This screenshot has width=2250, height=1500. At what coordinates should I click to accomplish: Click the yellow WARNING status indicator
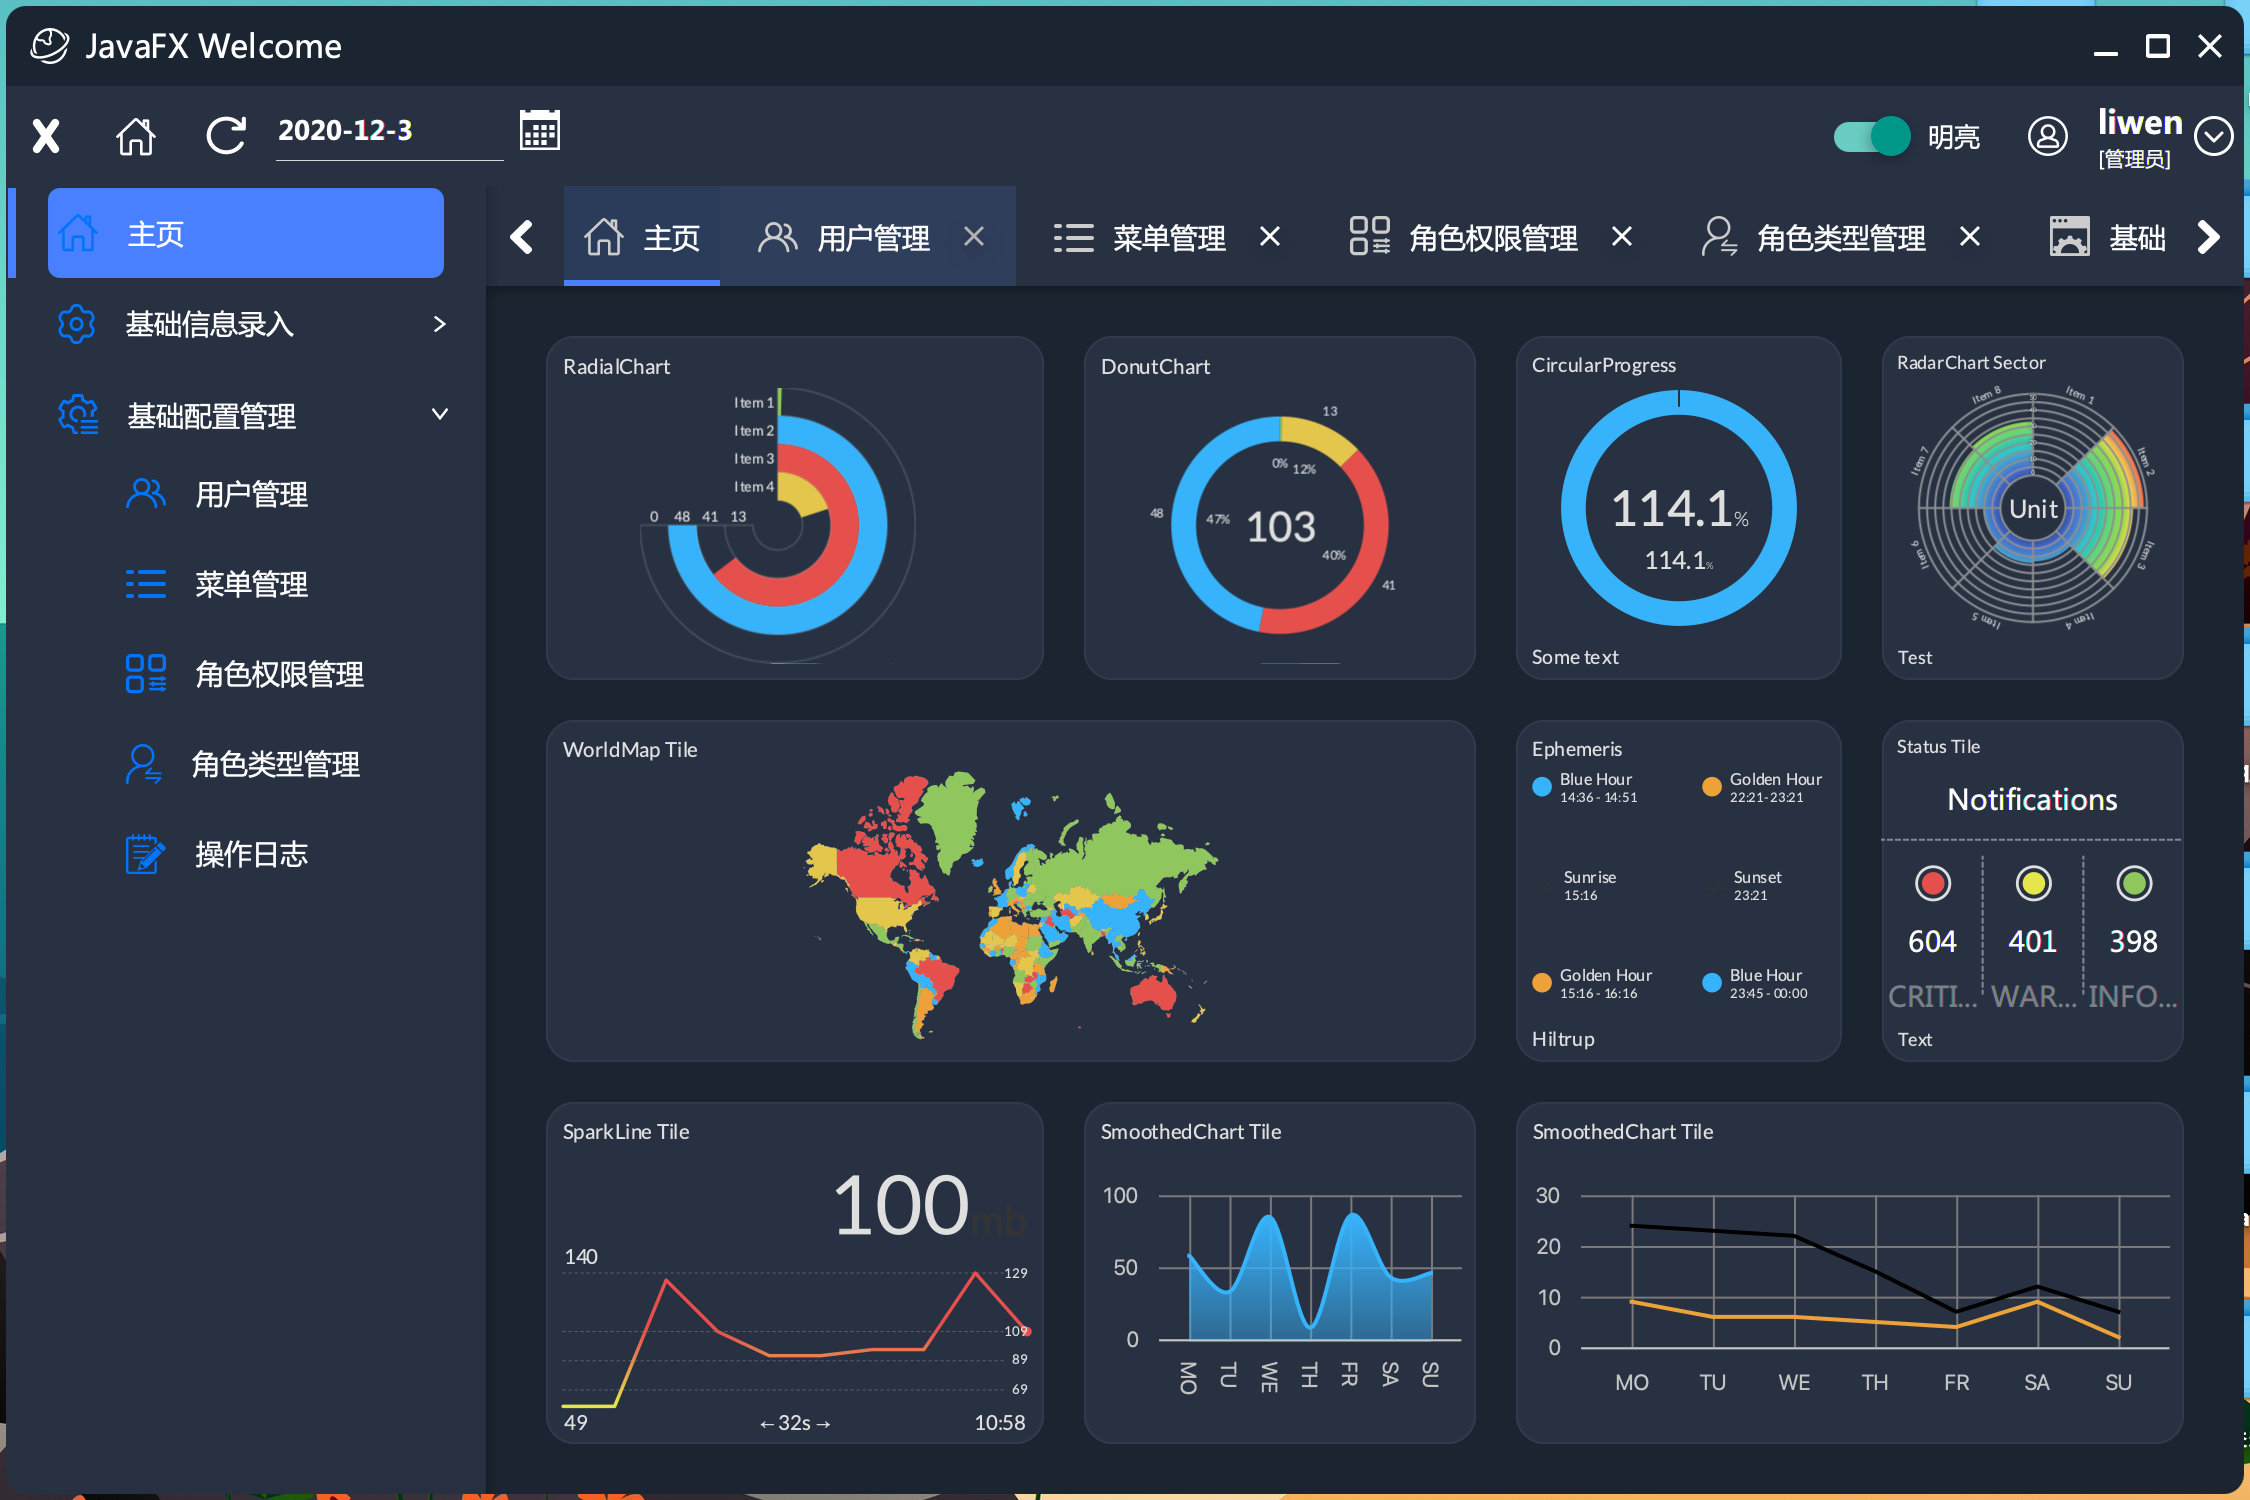click(x=2033, y=883)
